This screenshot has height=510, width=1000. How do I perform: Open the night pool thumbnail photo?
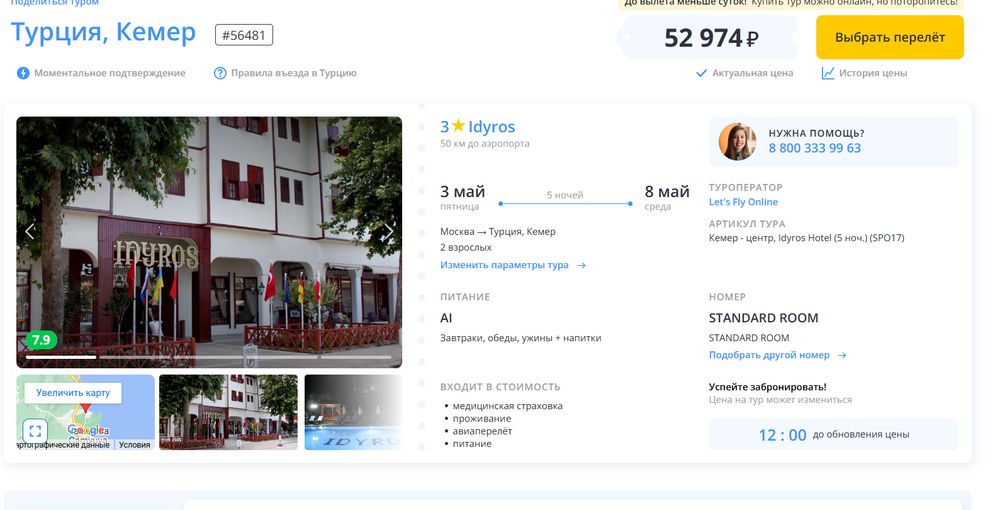tap(353, 412)
